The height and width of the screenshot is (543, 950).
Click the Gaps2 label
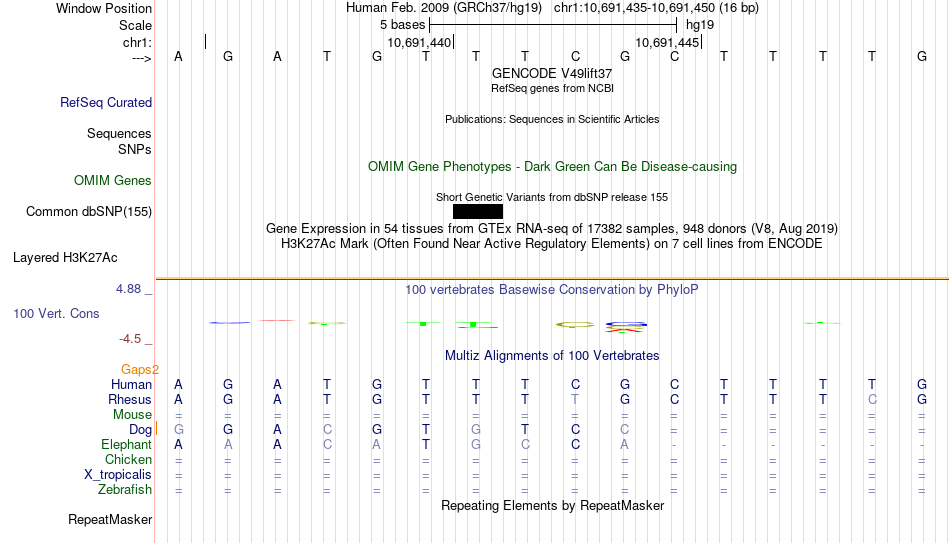140,369
